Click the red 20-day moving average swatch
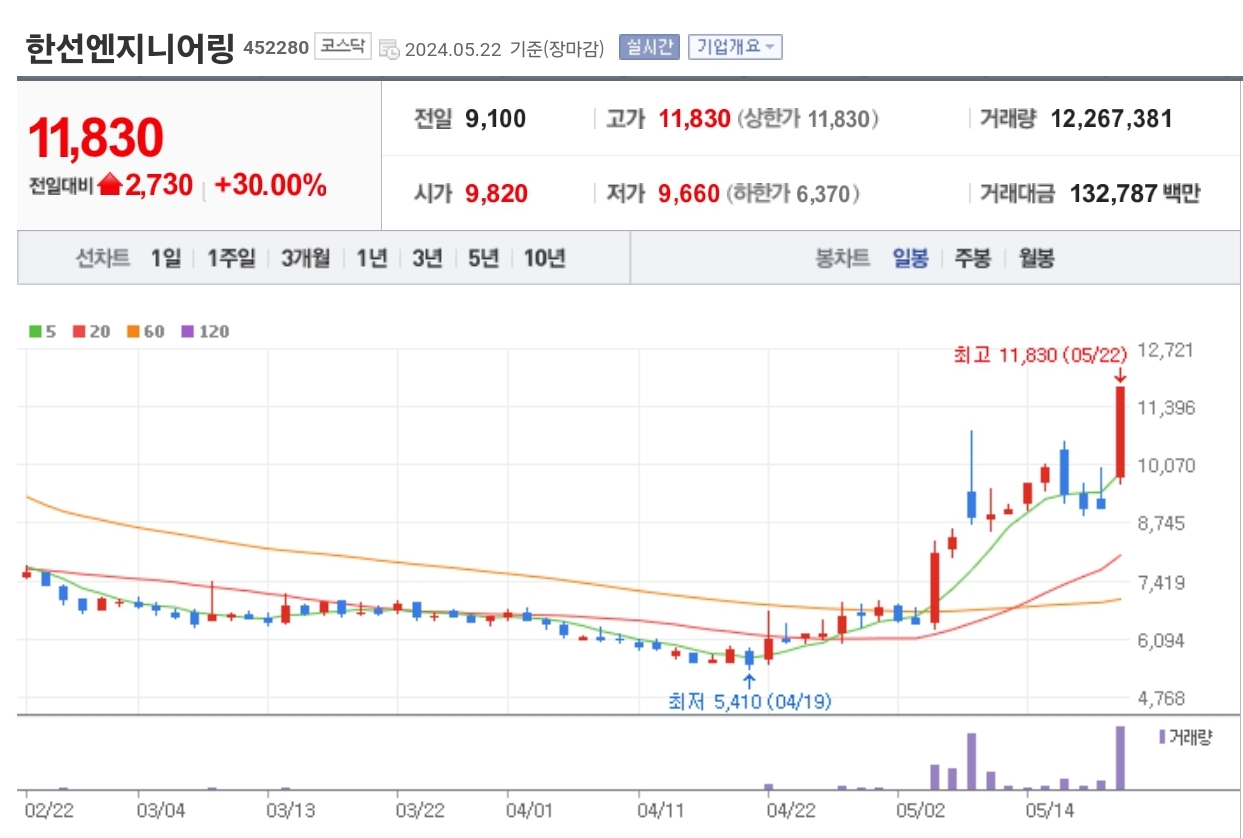 click(x=79, y=331)
